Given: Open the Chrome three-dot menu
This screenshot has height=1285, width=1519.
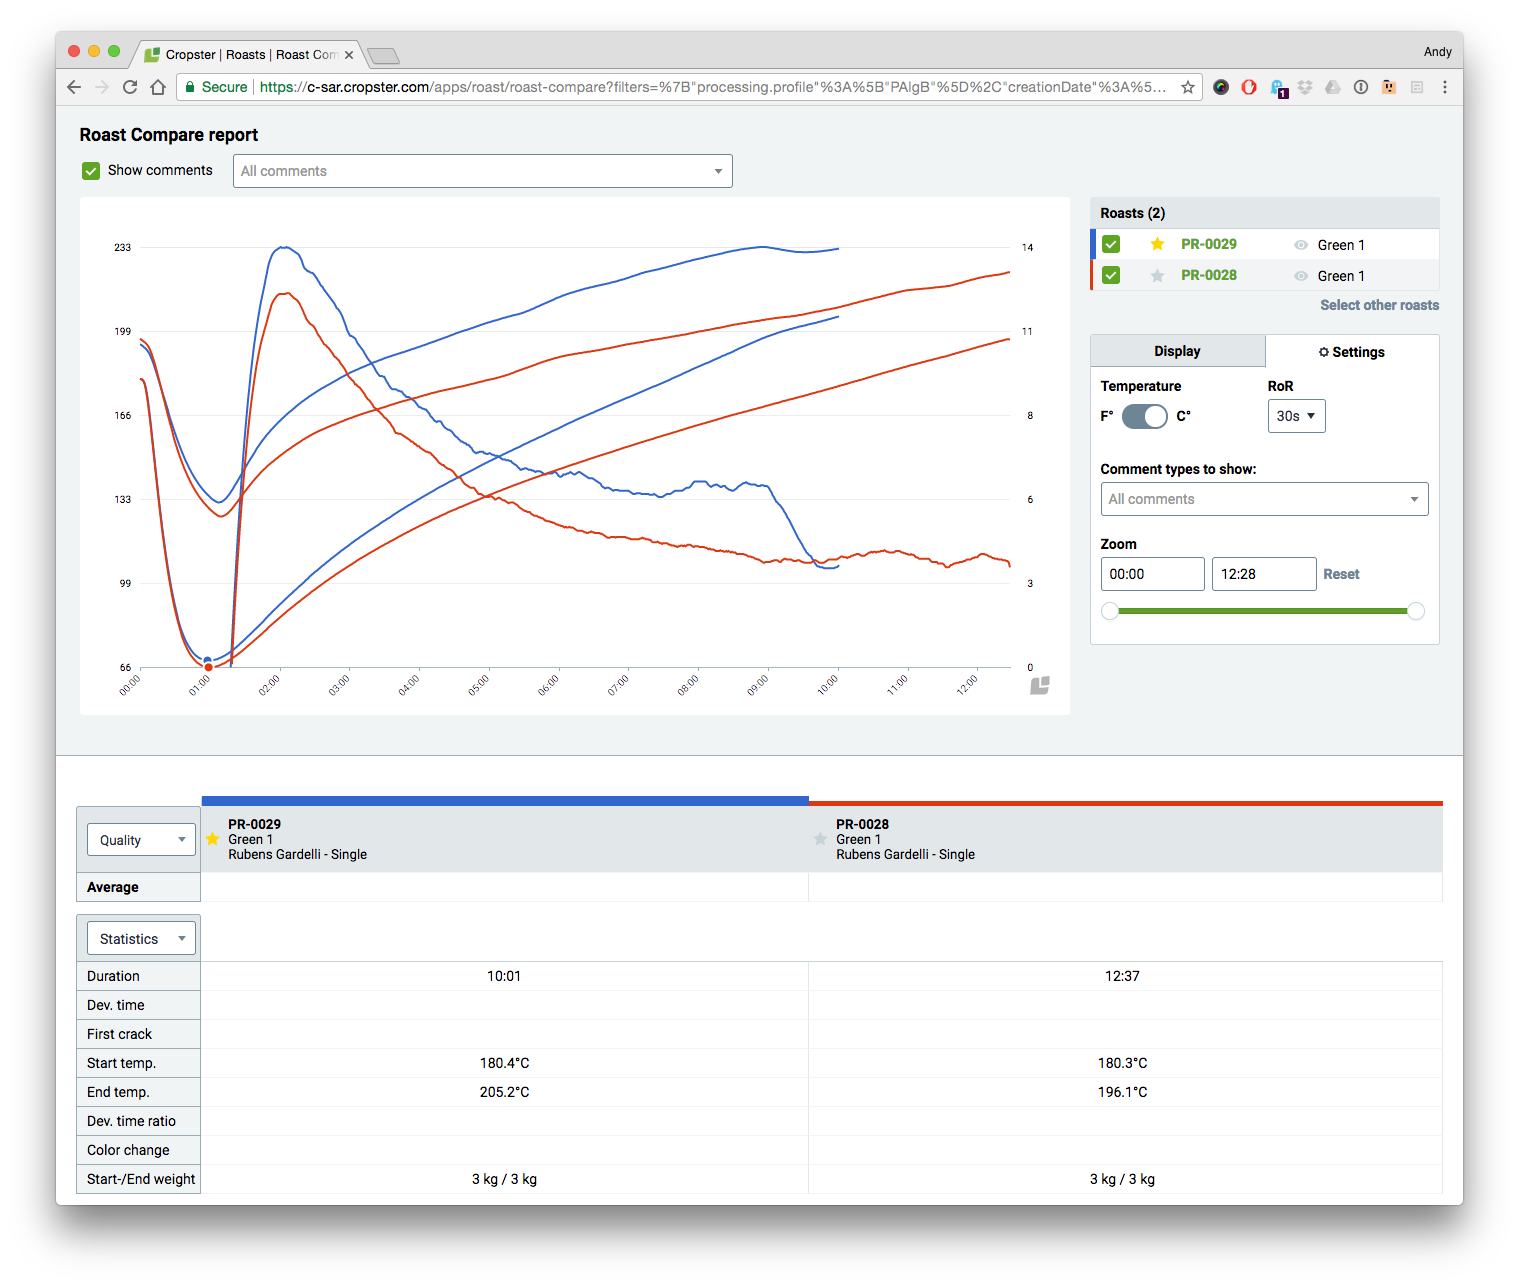Looking at the screenshot, I should coord(1444,87).
